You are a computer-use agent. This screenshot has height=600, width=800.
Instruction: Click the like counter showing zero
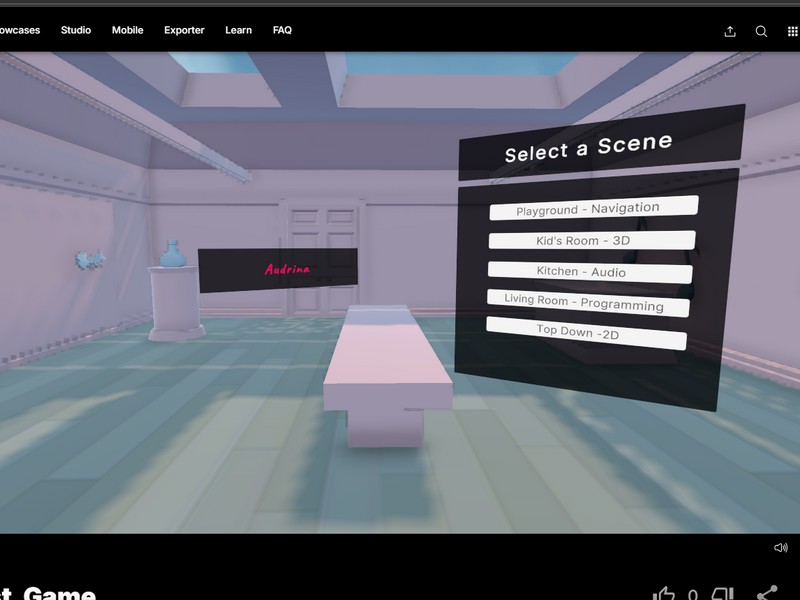(693, 596)
